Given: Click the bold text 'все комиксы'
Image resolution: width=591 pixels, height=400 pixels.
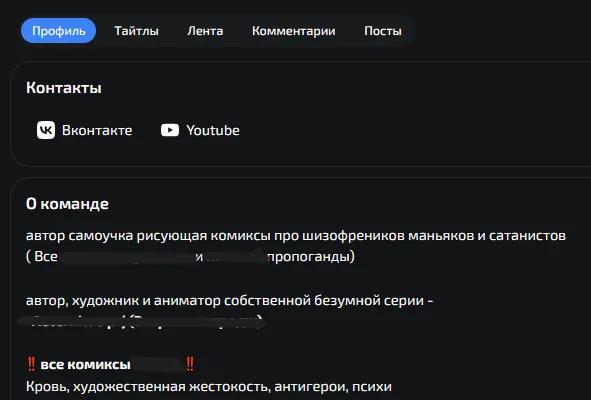Looking at the screenshot, I should click(86, 365).
